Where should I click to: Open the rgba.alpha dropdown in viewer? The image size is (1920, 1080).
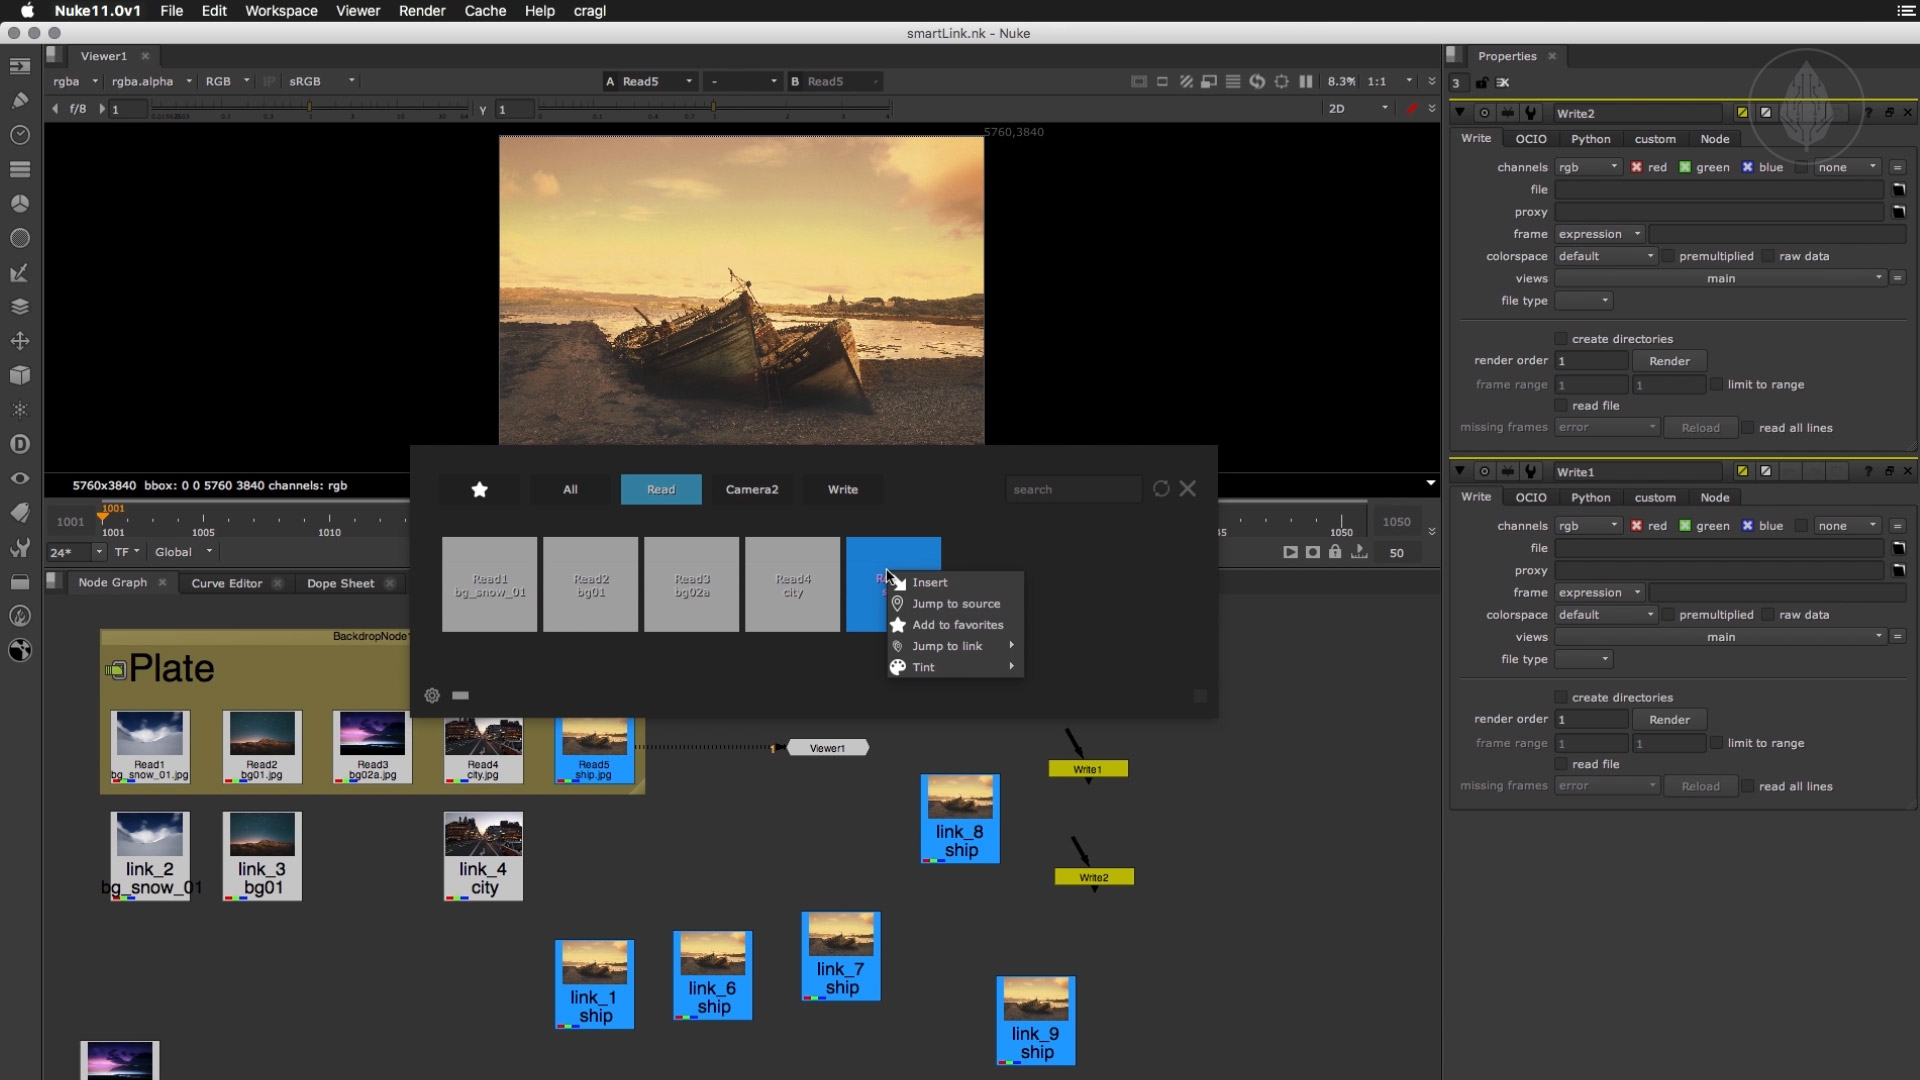pyautogui.click(x=151, y=81)
